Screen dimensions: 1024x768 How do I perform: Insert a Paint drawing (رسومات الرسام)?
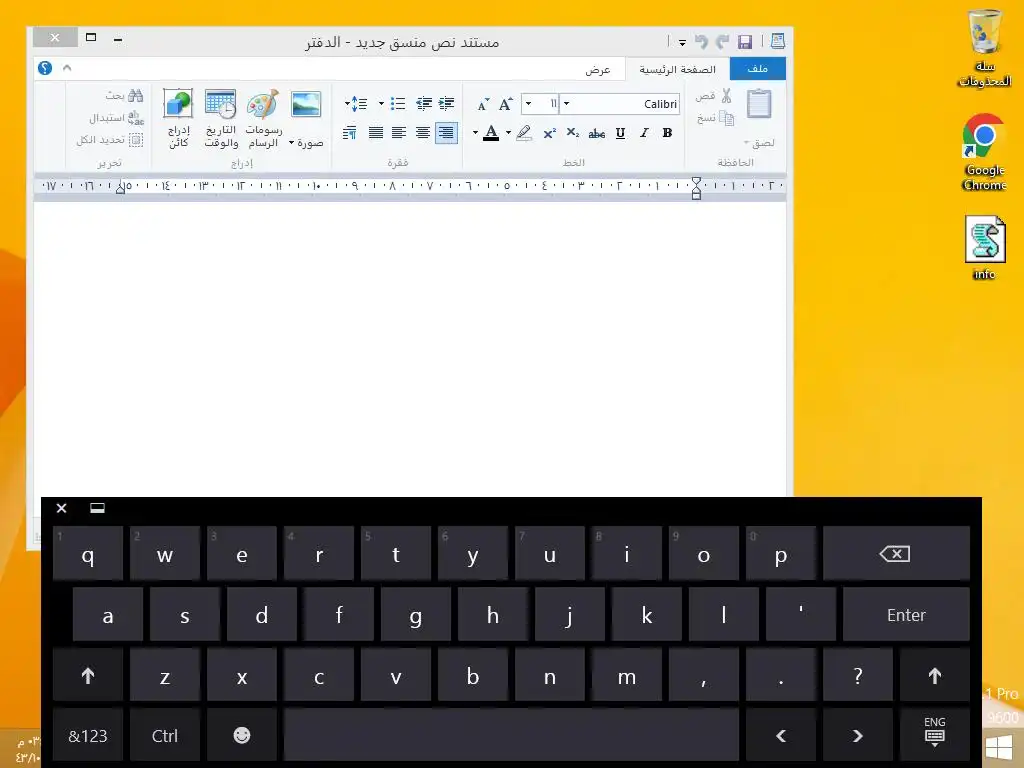pyautogui.click(x=263, y=119)
